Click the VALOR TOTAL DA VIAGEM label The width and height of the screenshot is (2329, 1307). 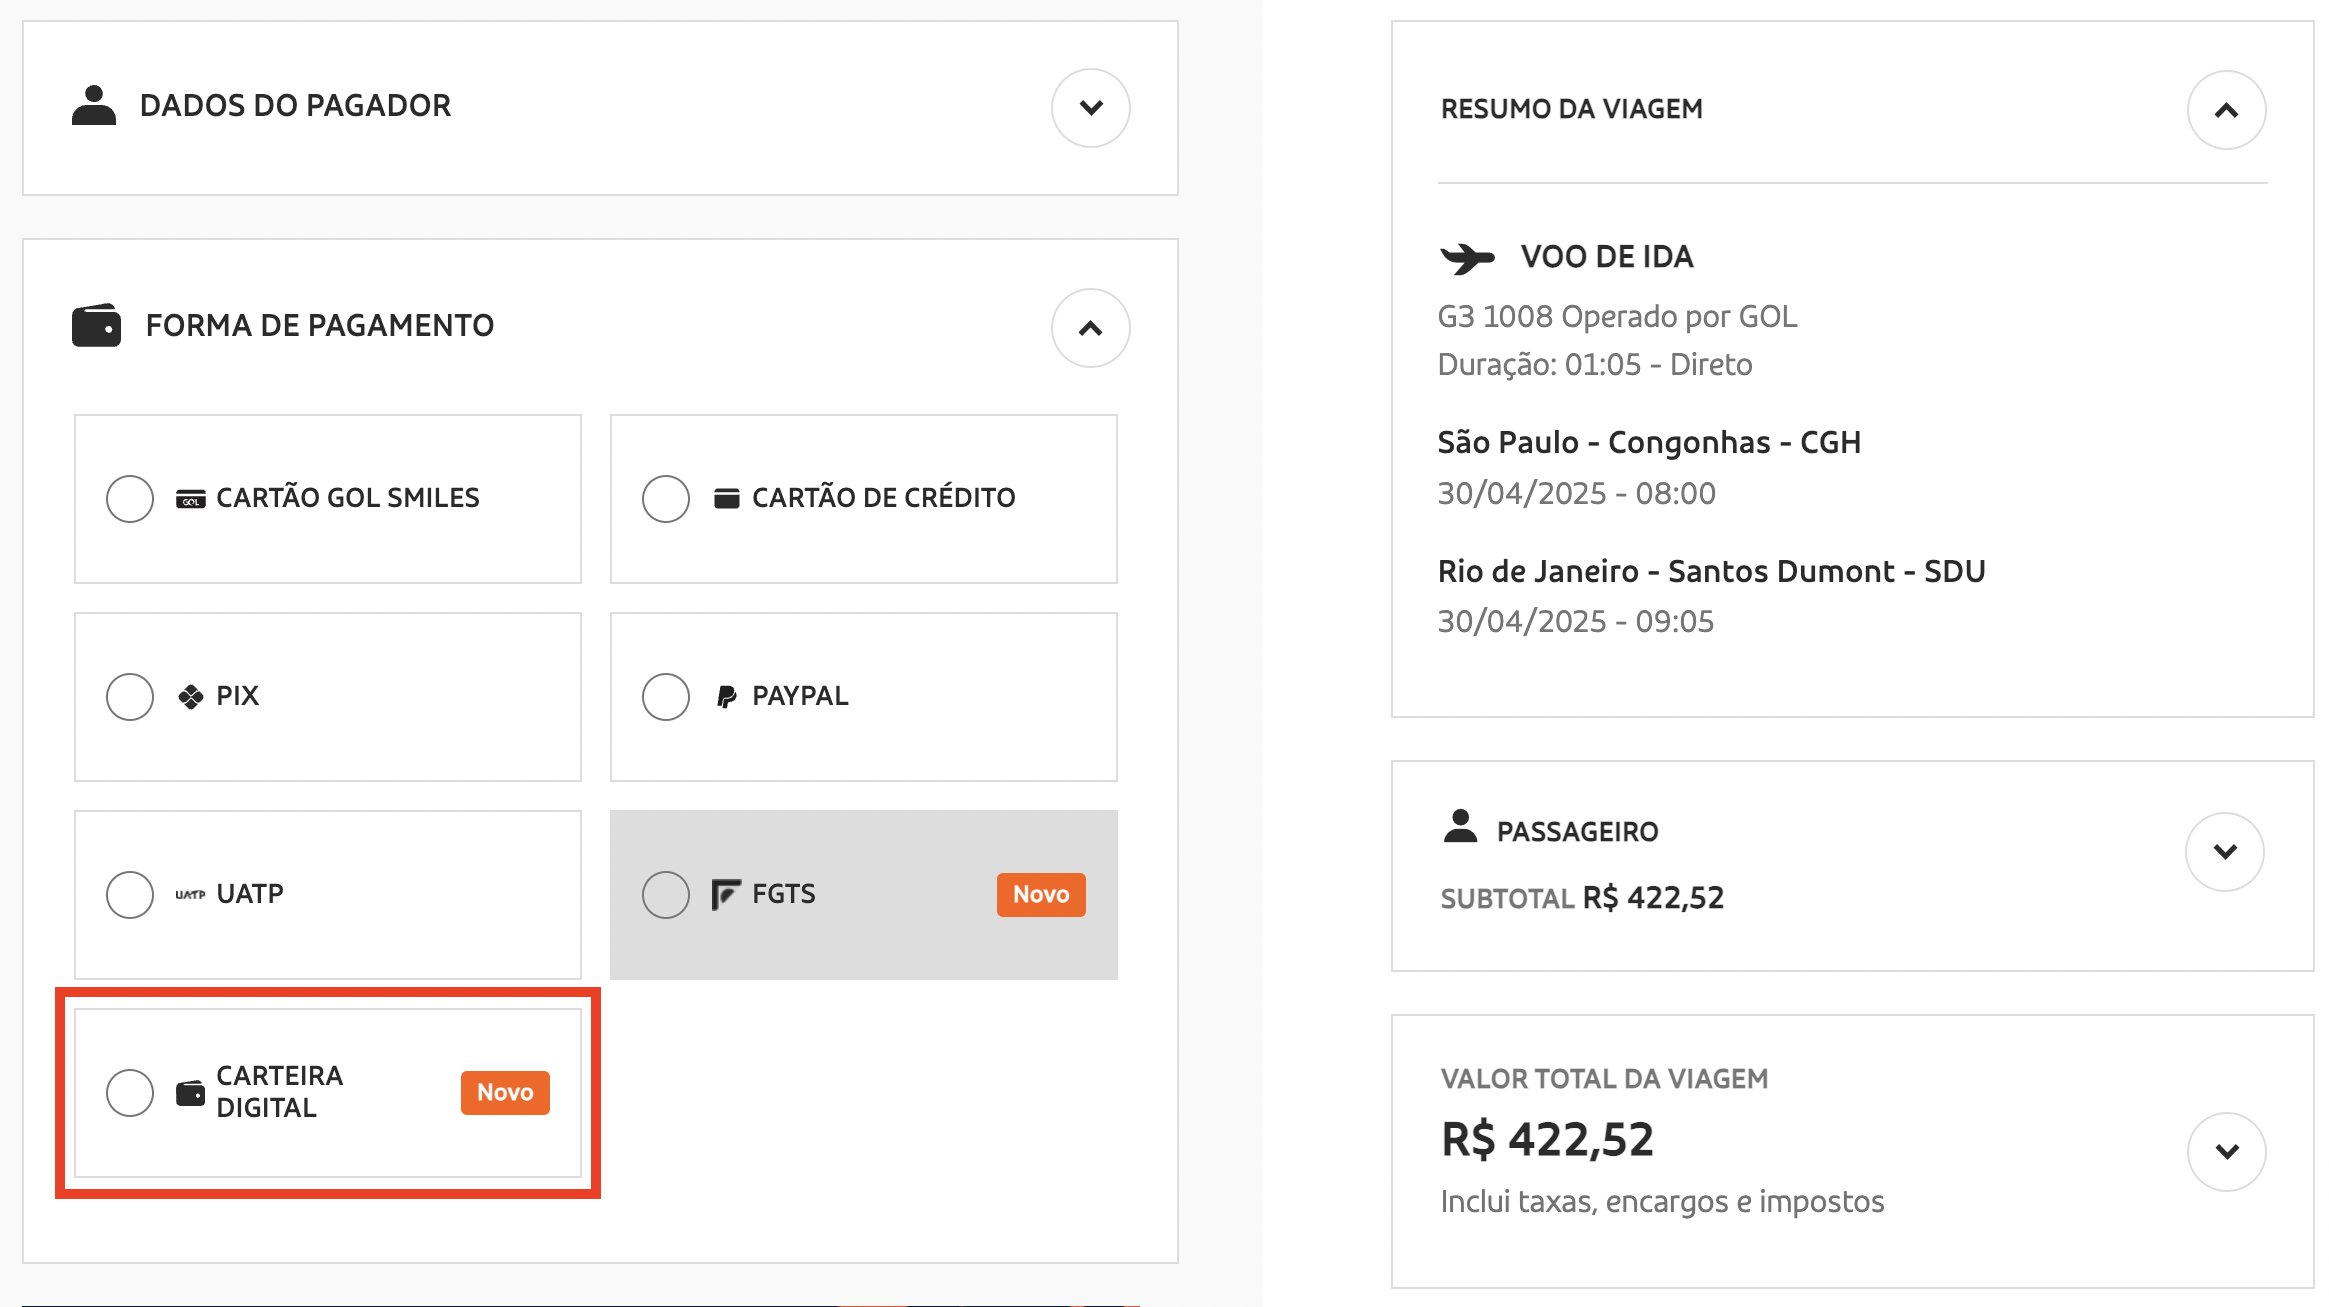tap(1605, 1079)
